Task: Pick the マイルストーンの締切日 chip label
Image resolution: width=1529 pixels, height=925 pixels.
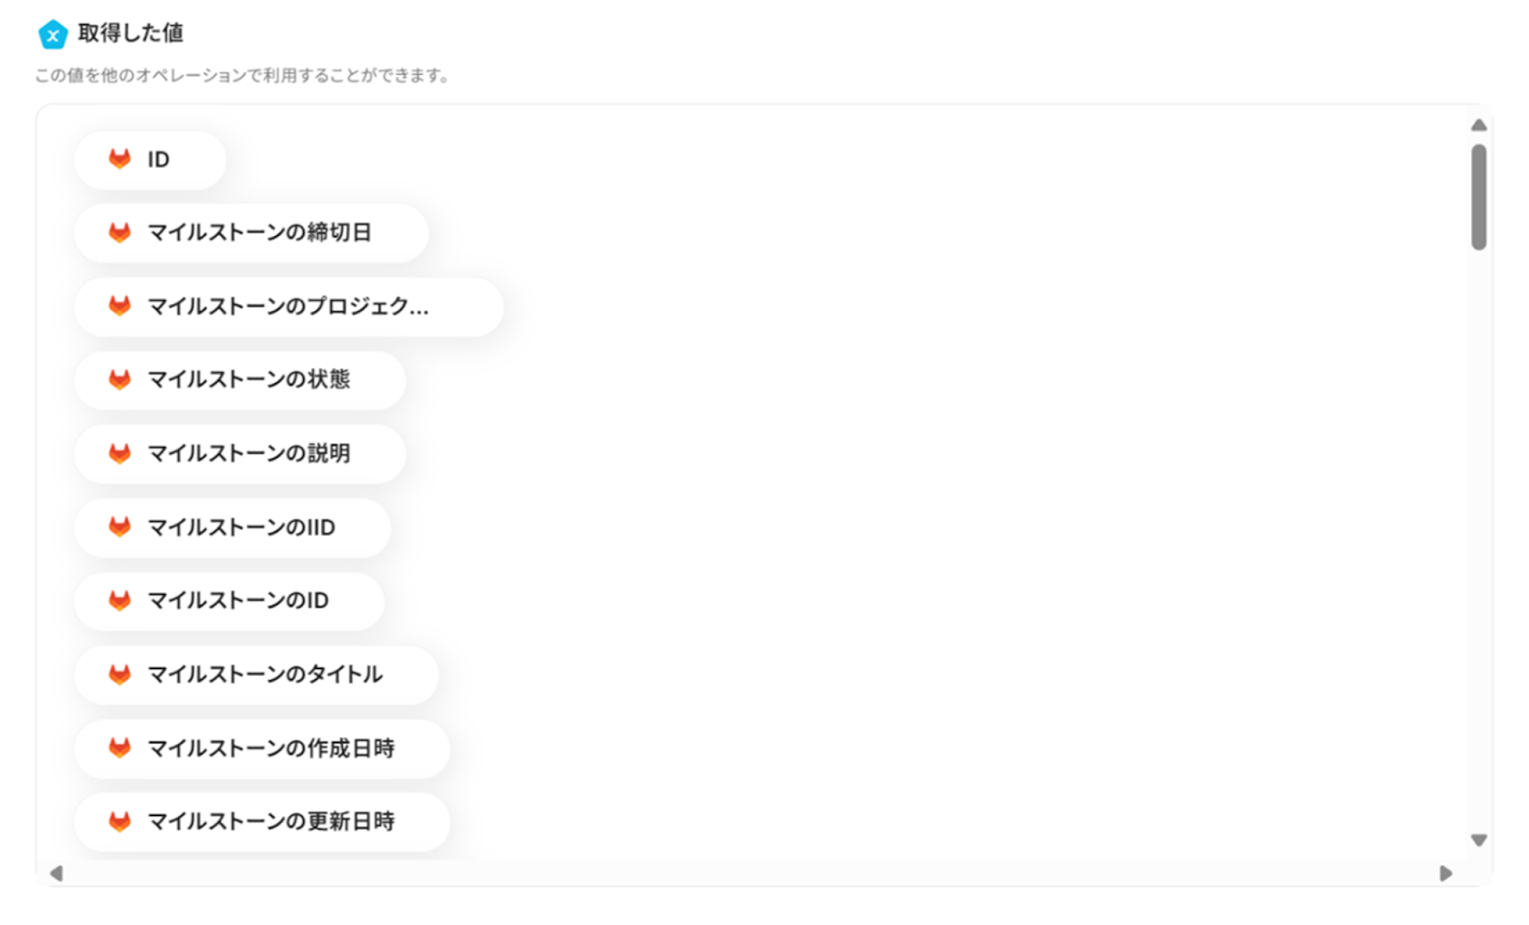Action: 260,232
